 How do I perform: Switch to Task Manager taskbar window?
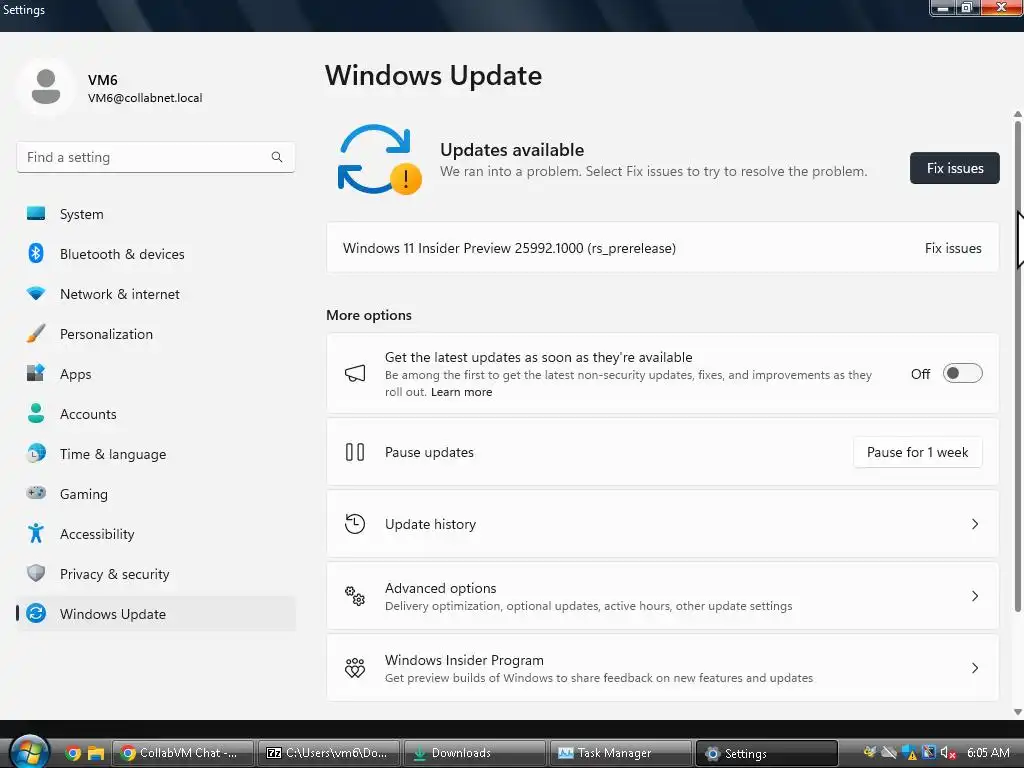(620, 753)
